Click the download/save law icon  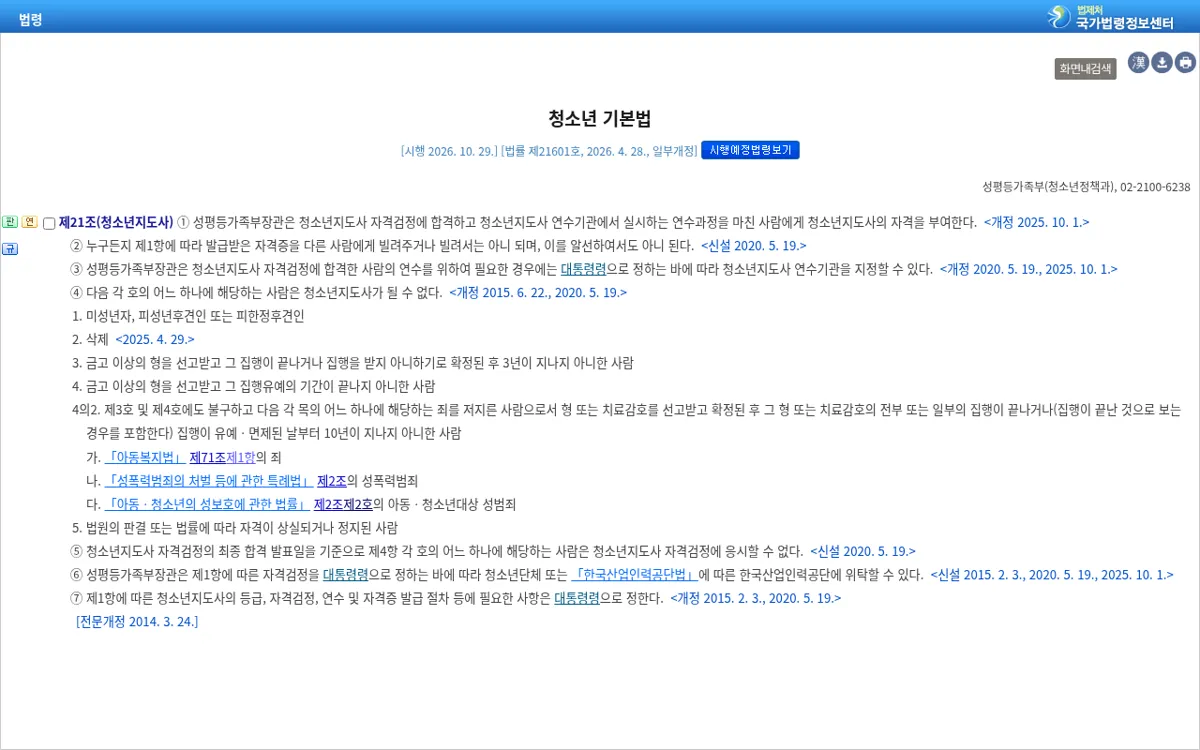(1162, 63)
